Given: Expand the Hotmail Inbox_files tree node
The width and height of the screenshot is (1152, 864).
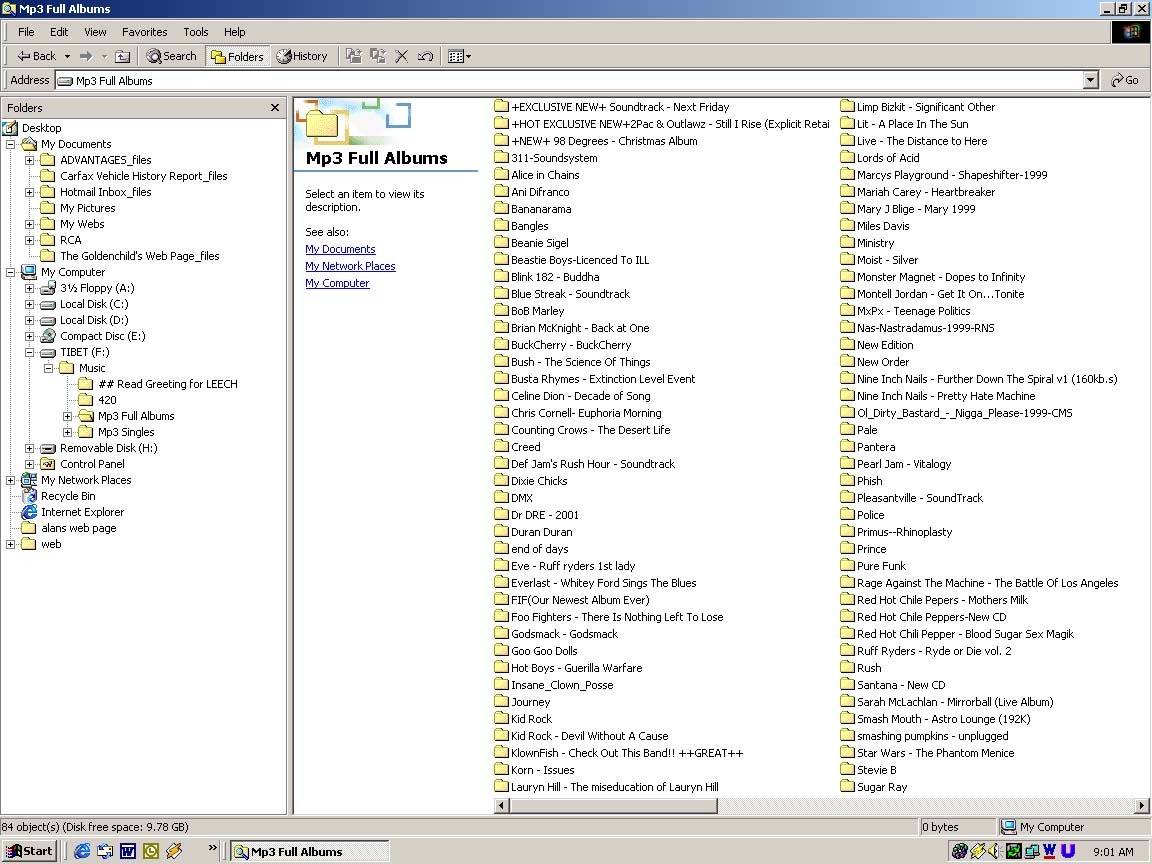Looking at the screenshot, I should [29, 192].
